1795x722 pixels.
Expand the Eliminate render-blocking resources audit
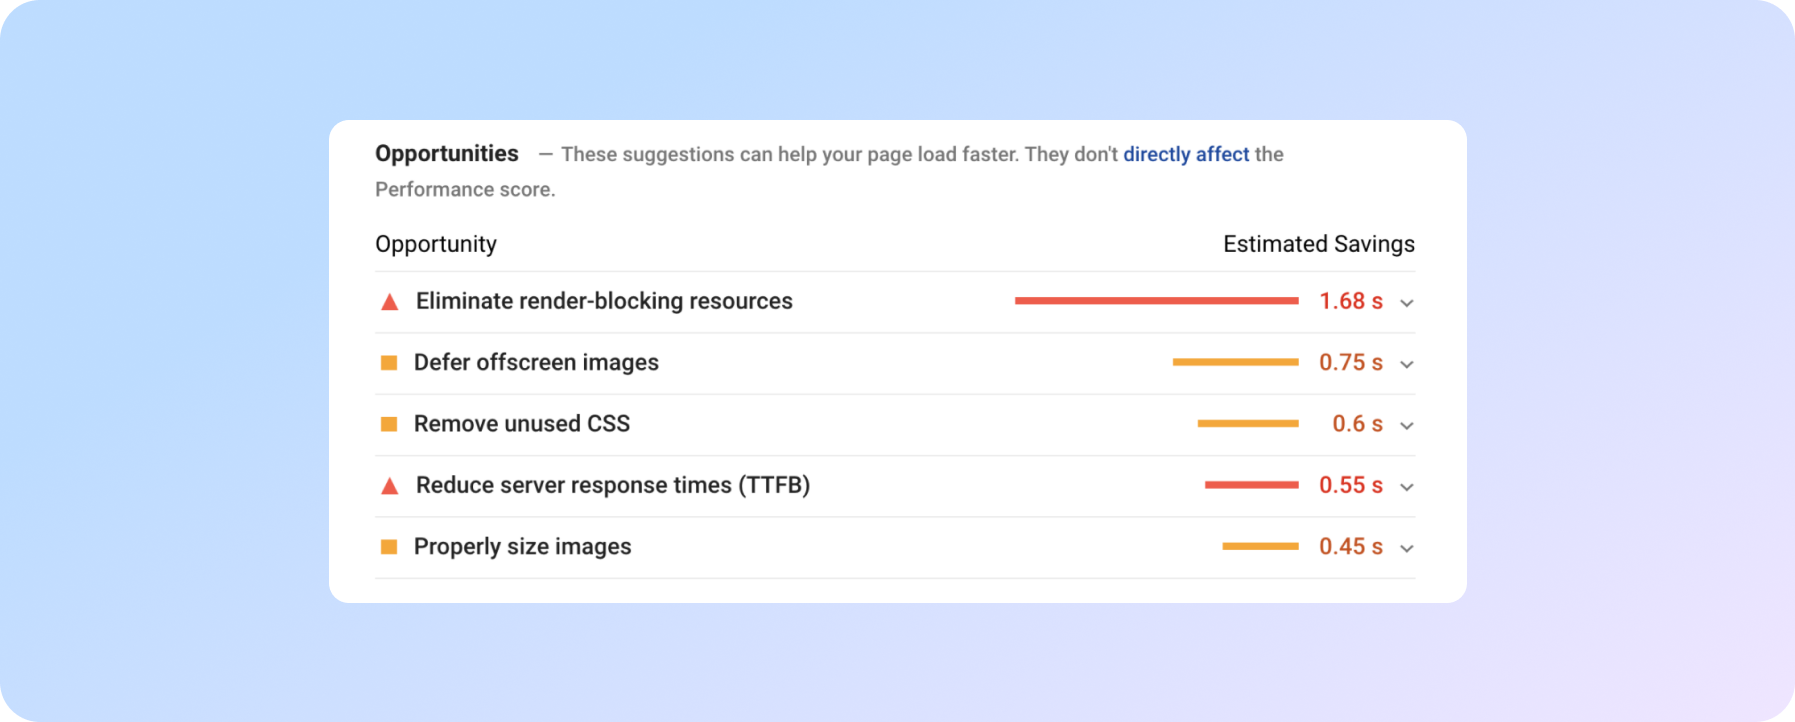(x=1407, y=302)
